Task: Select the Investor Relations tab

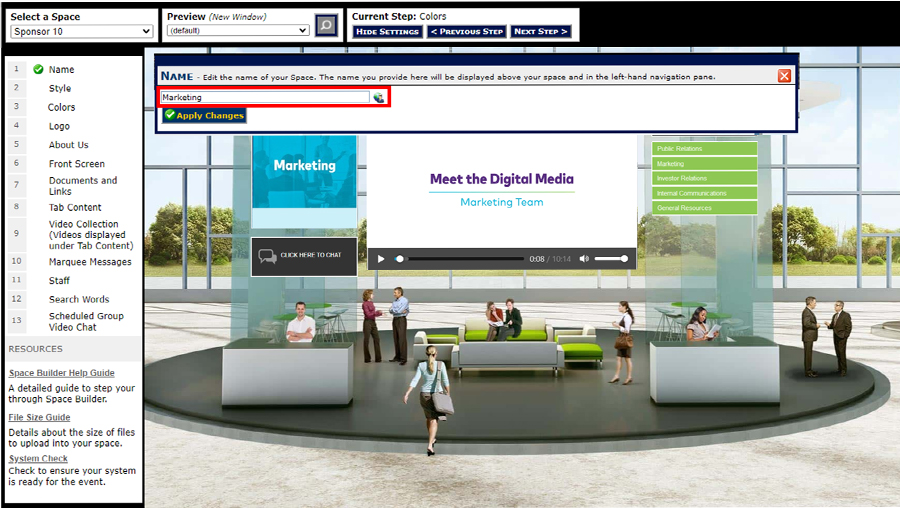Action: 704,178
